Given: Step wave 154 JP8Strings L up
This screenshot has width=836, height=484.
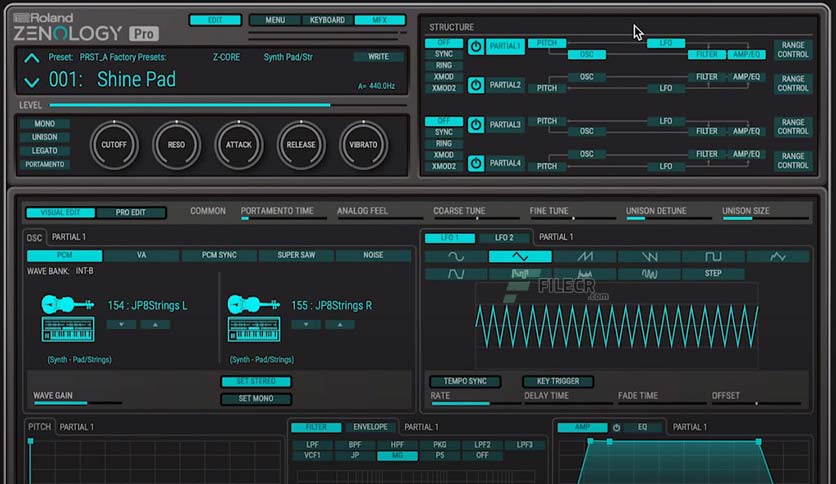Looking at the screenshot, I should click(x=155, y=325).
